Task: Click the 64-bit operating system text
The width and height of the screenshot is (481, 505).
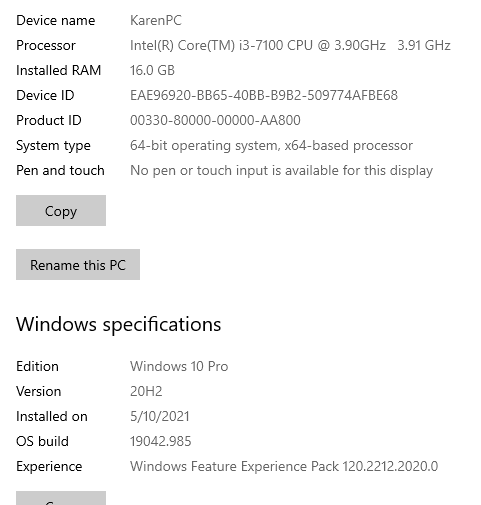Action: click(x=271, y=145)
